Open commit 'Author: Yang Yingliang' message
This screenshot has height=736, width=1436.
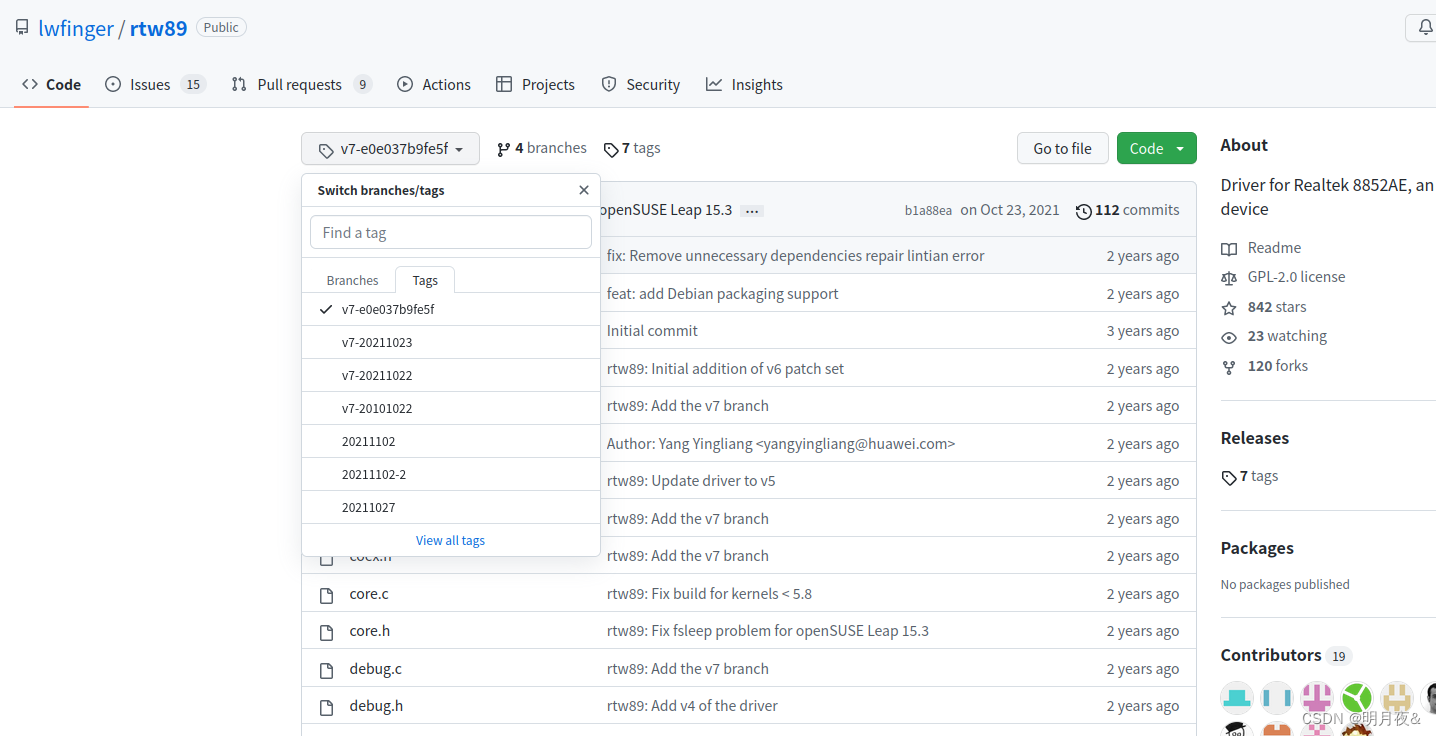click(x=781, y=443)
